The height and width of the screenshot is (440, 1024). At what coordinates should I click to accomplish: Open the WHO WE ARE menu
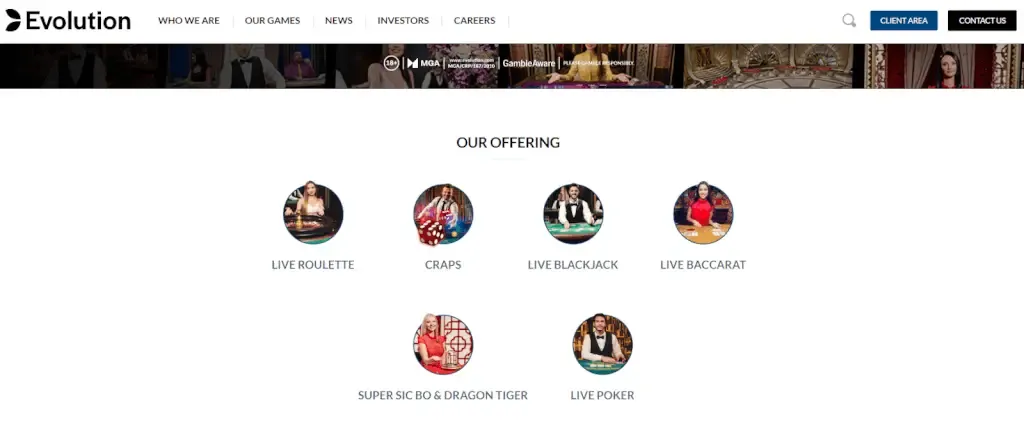[189, 21]
